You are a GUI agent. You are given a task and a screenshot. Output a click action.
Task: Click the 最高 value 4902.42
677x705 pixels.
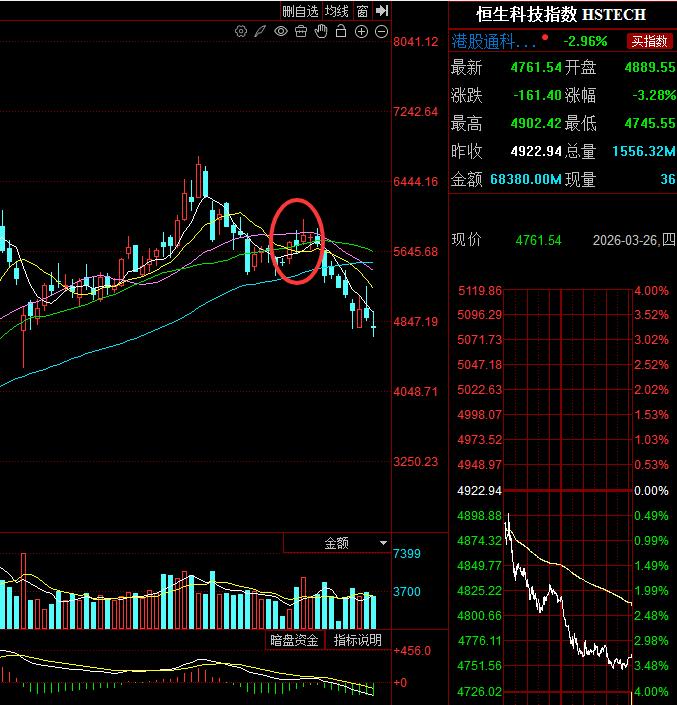[536, 123]
